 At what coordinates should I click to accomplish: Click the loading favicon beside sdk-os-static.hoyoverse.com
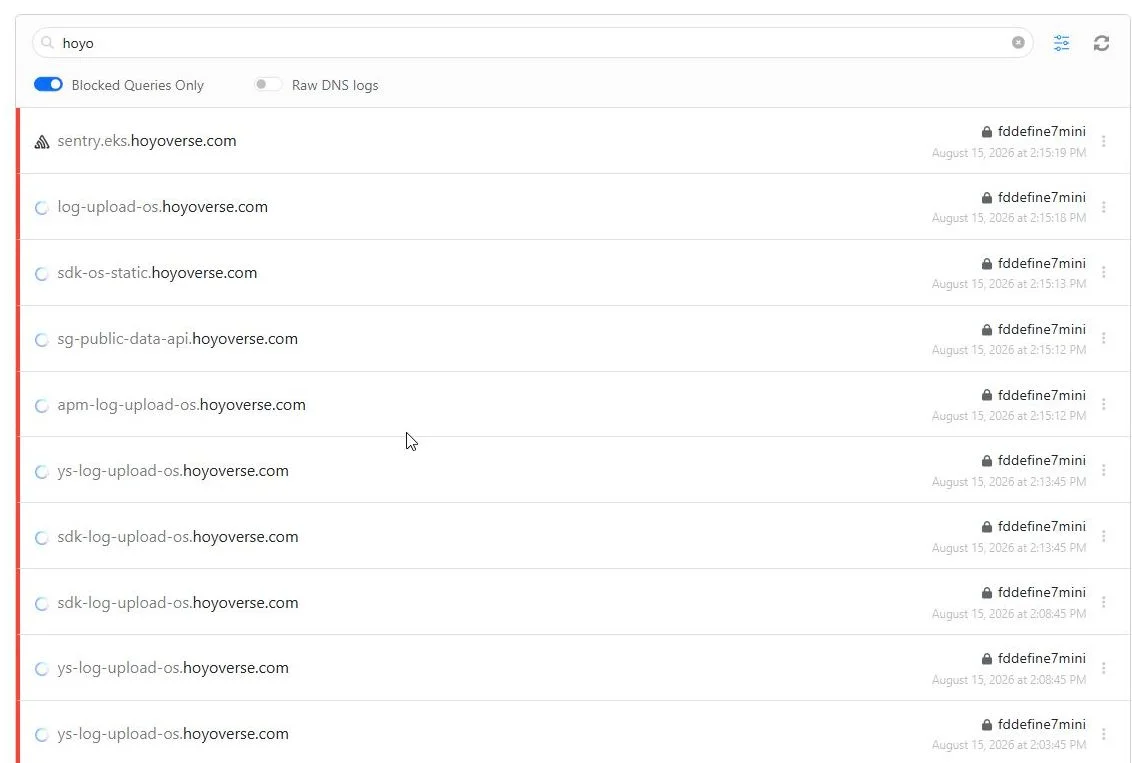tap(42, 274)
